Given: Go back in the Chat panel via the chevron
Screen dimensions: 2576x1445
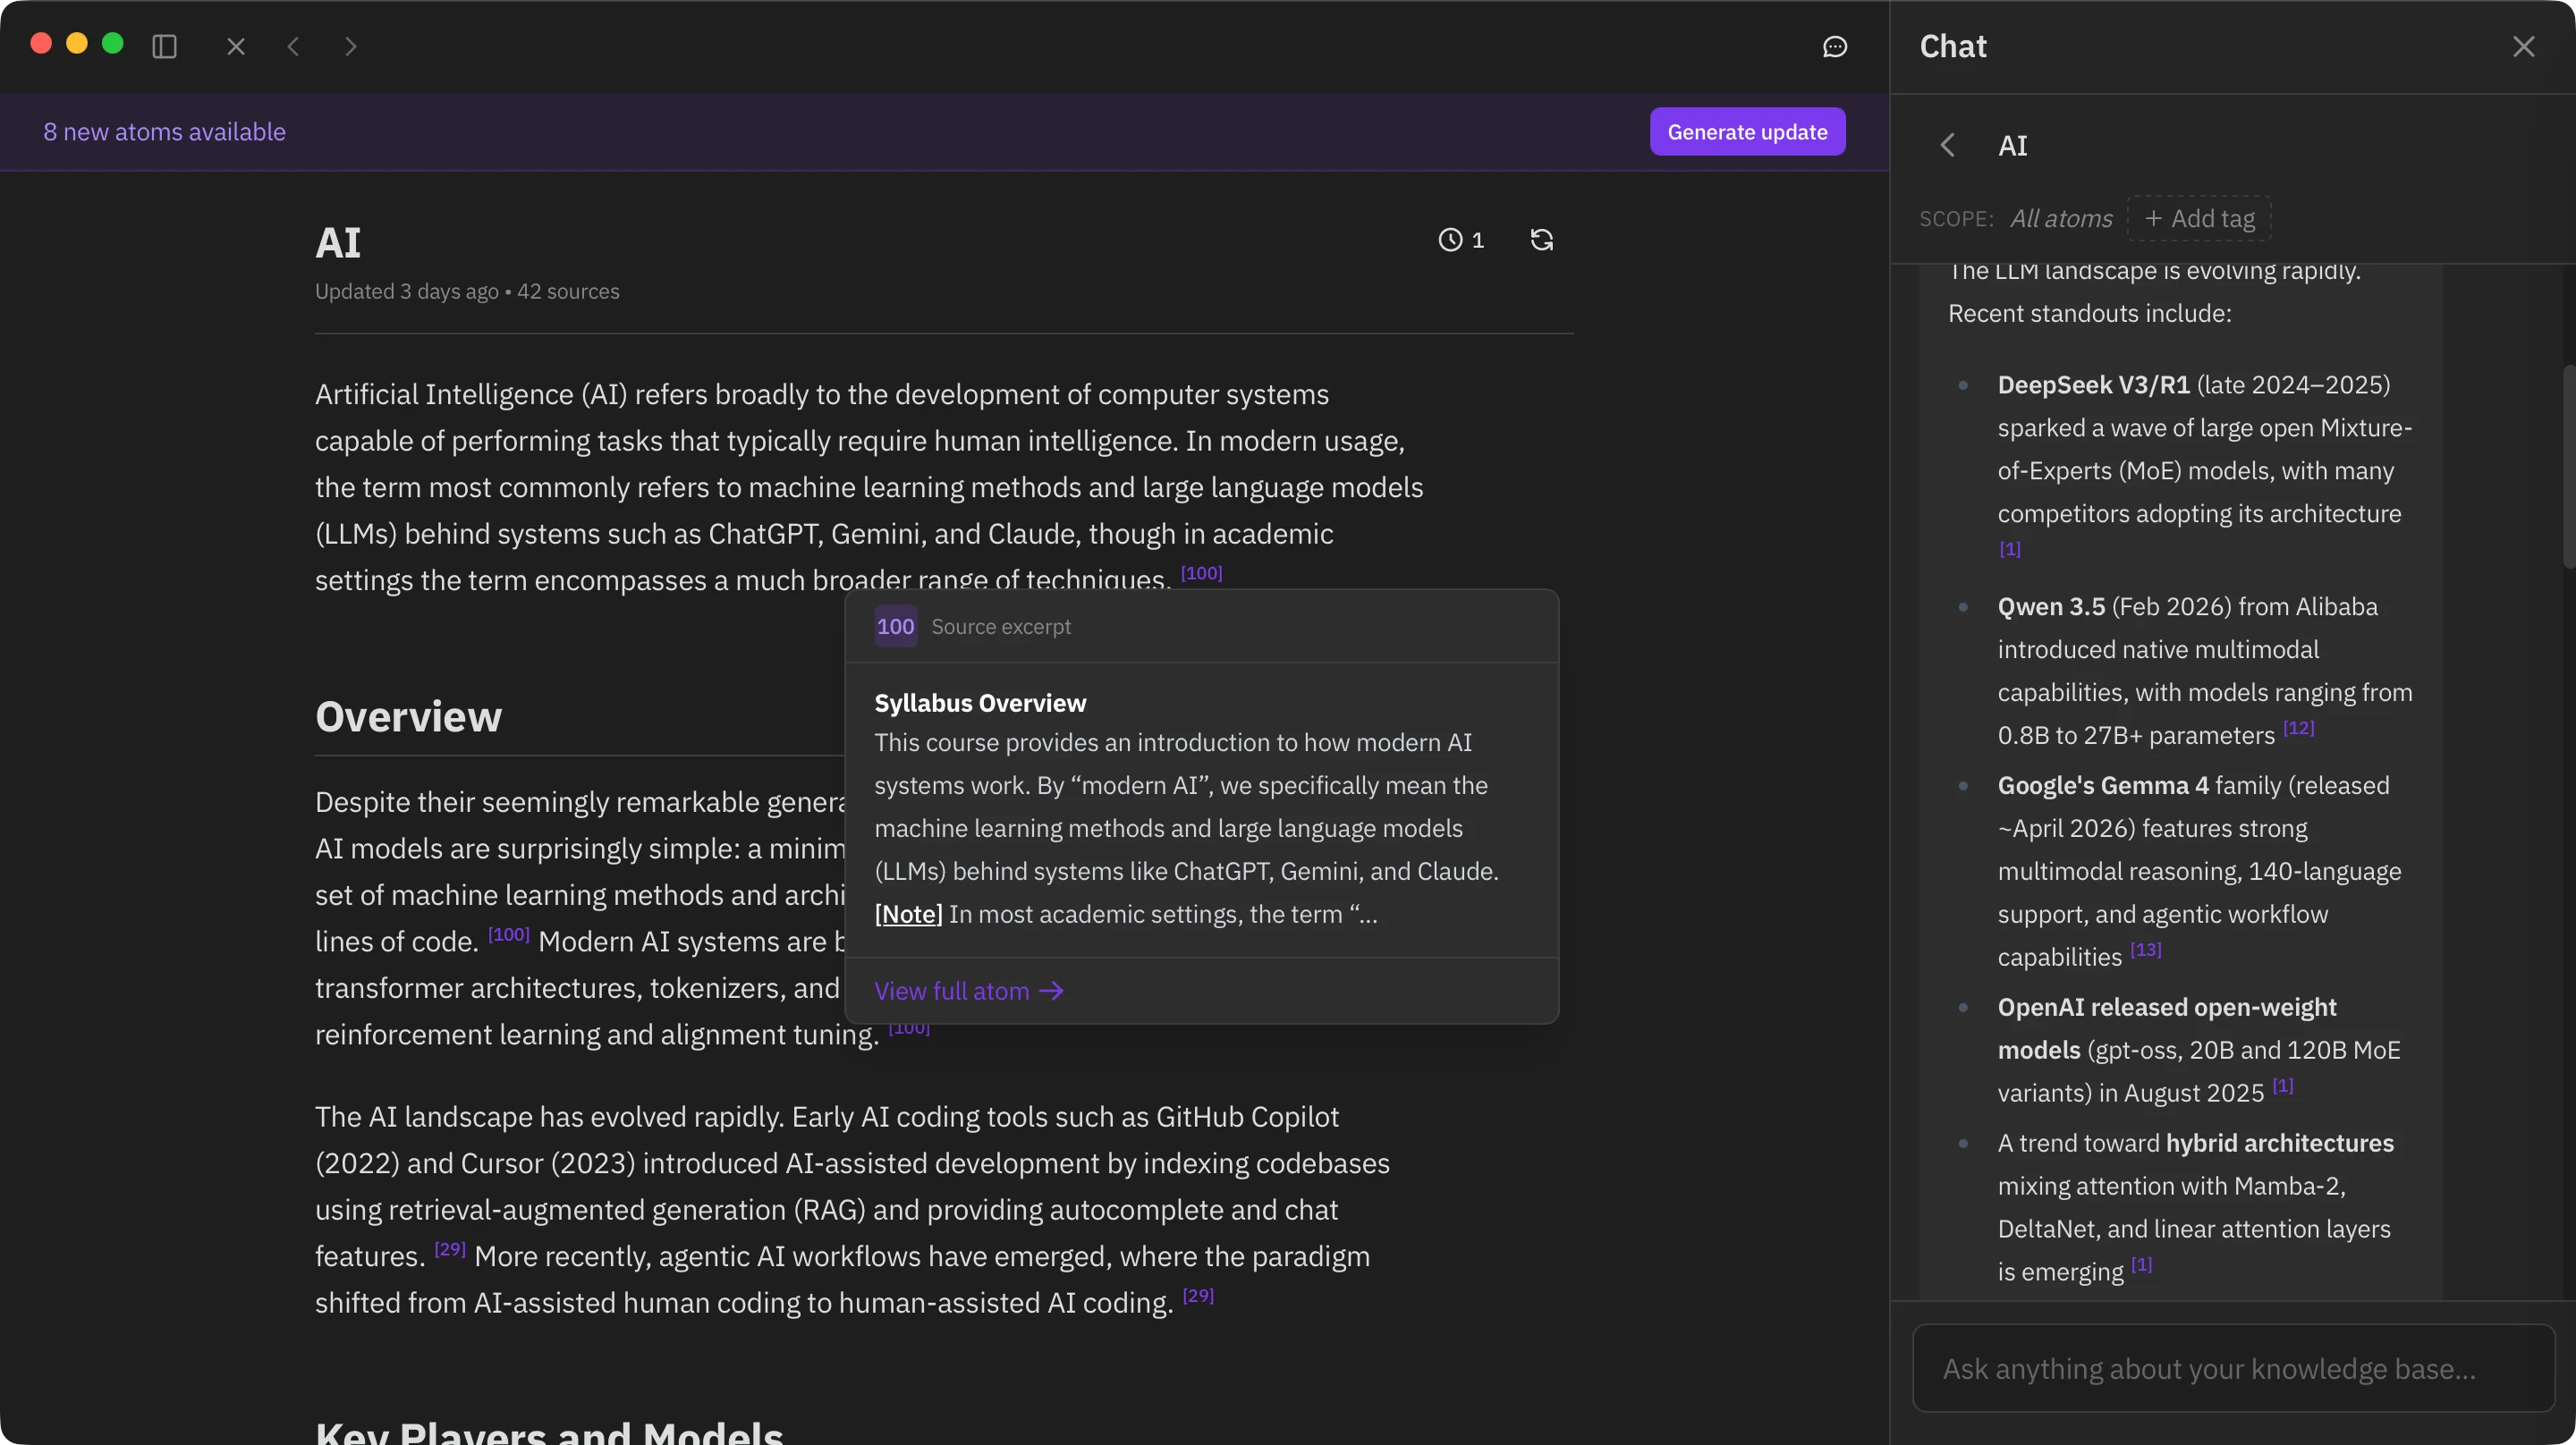Looking at the screenshot, I should click(x=1947, y=145).
